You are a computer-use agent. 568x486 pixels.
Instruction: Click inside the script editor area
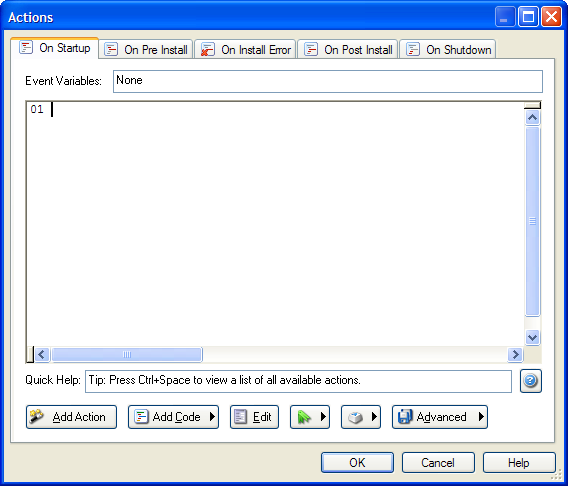pyautogui.click(x=275, y=224)
